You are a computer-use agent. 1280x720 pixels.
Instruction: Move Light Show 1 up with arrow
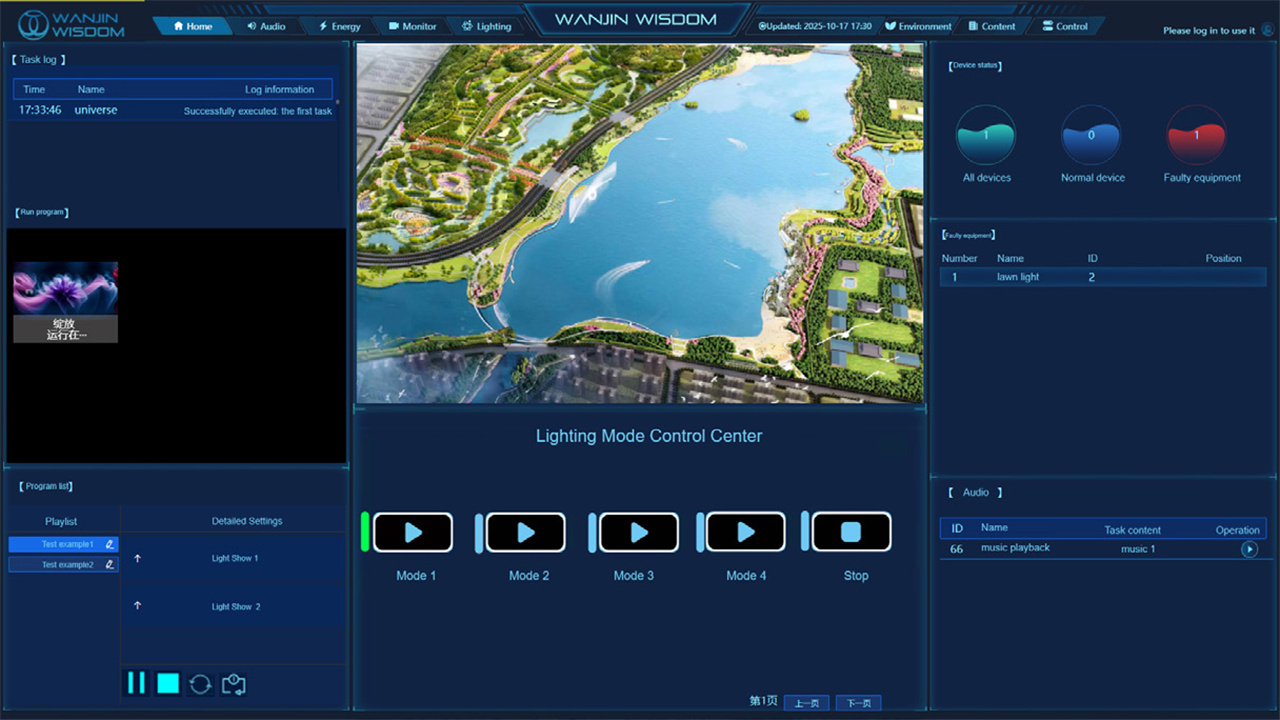point(138,558)
